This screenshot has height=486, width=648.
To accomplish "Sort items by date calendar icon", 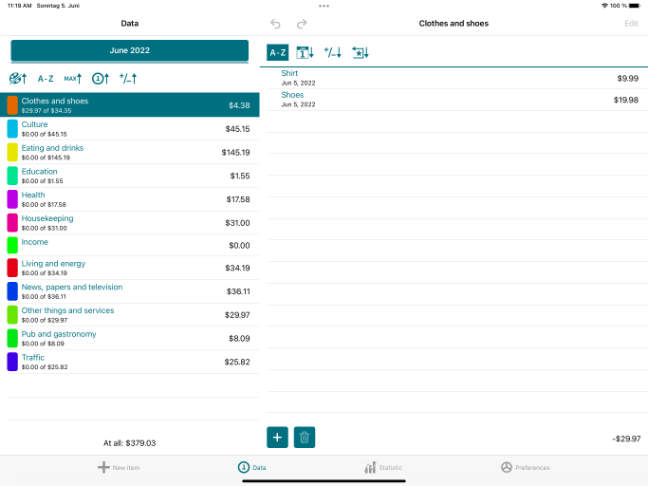I will (x=305, y=52).
